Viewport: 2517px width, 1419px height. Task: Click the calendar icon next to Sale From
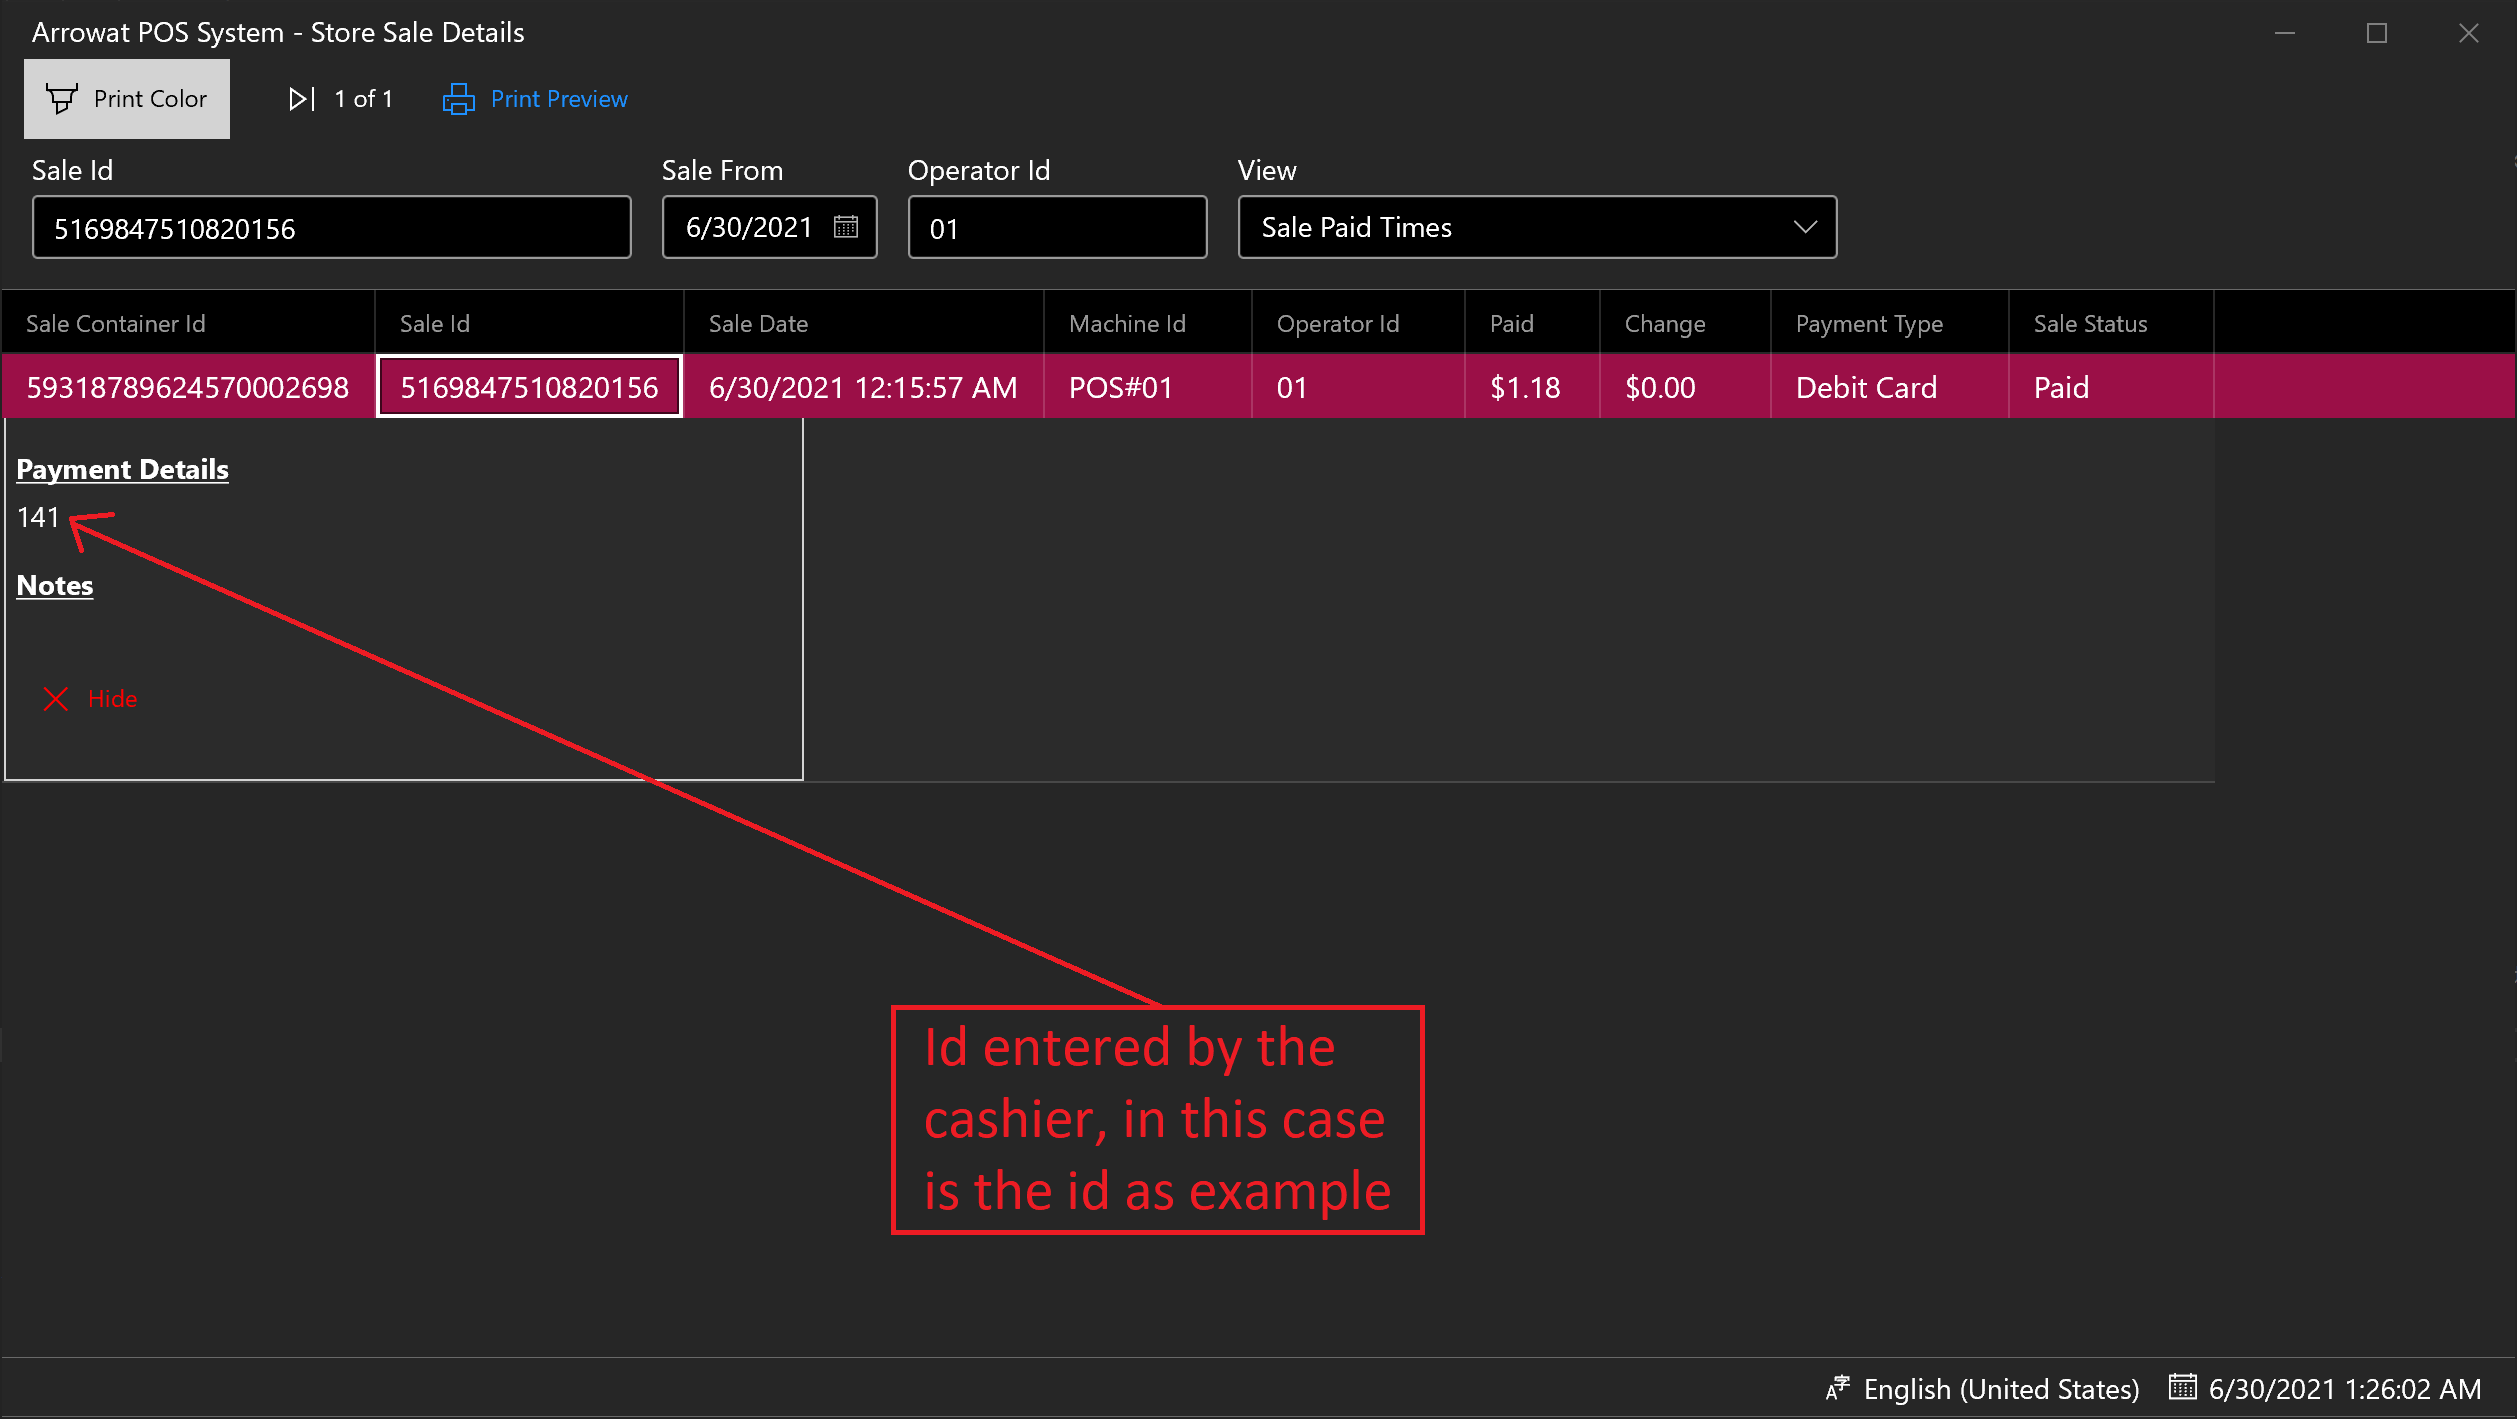(x=849, y=226)
